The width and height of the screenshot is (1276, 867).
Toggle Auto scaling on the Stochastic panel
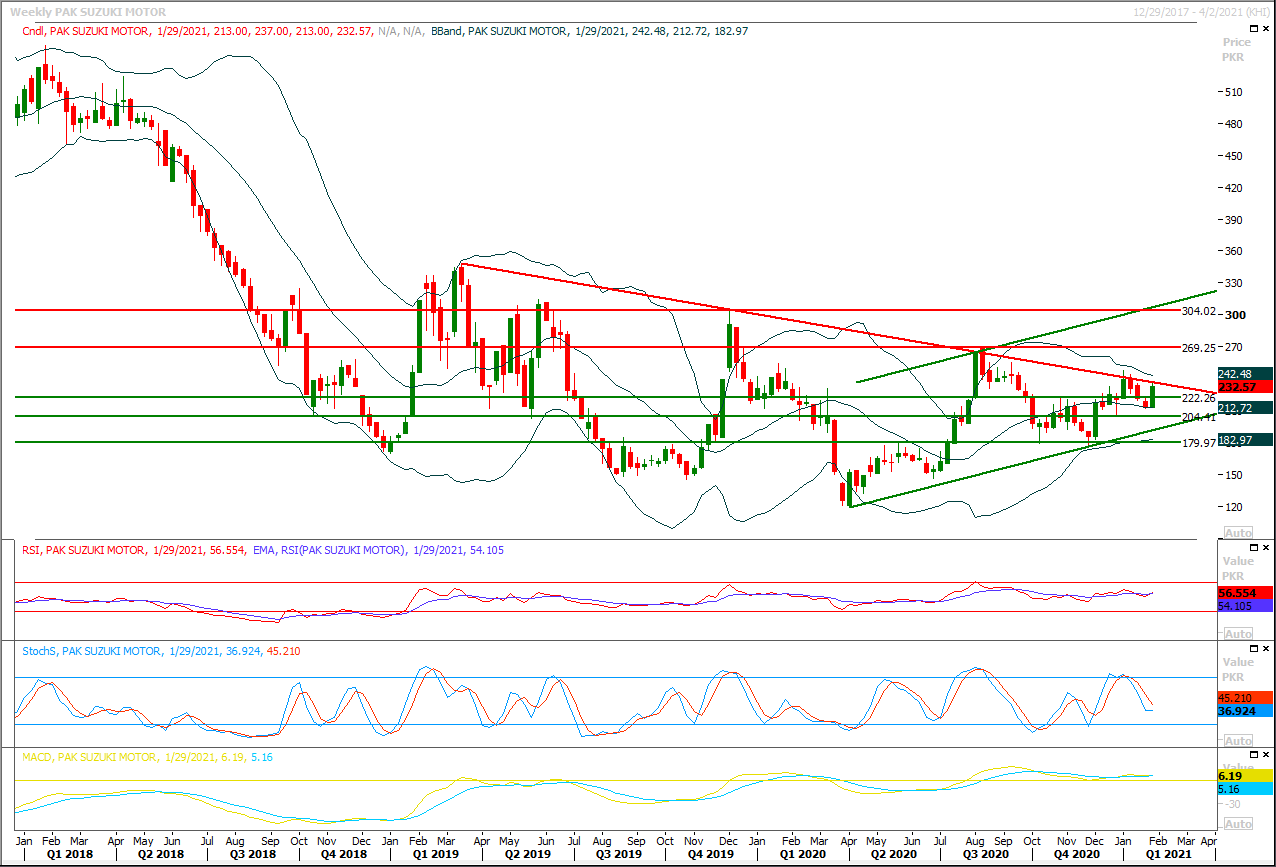click(1238, 740)
